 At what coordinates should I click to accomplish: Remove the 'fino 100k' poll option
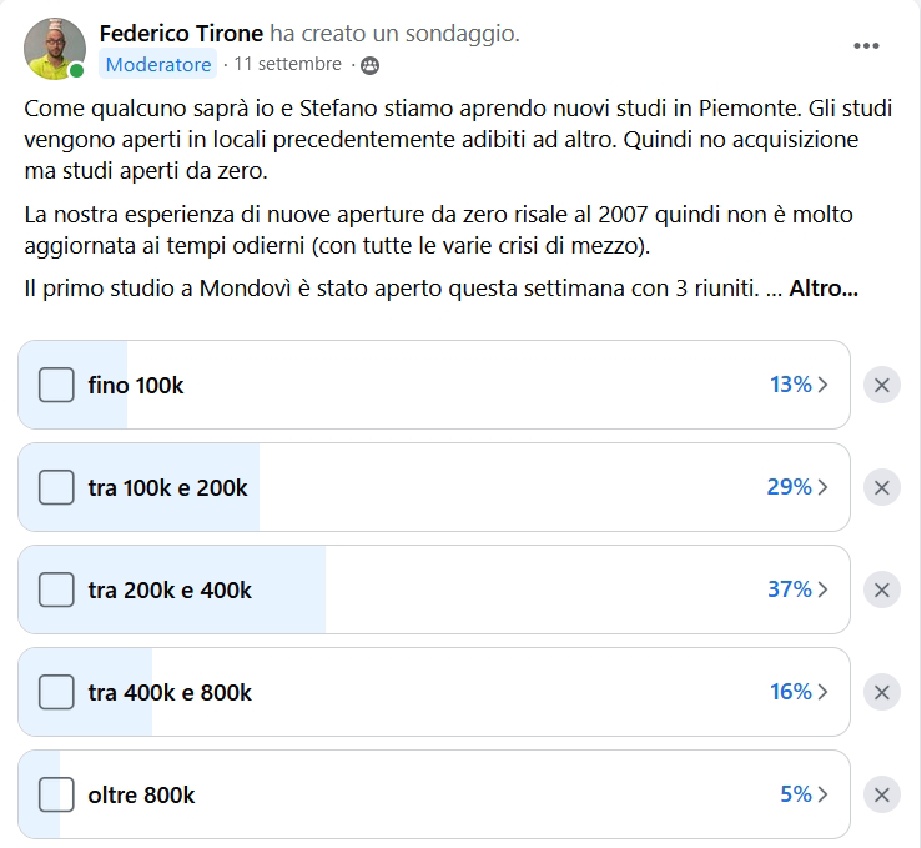tap(881, 385)
